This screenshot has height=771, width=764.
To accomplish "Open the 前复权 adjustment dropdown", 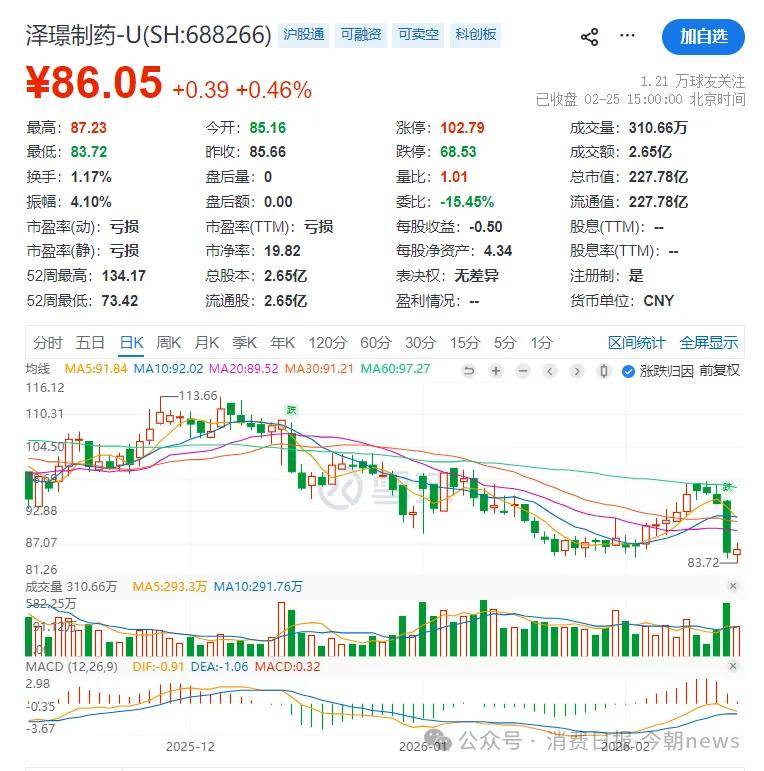I will click(x=719, y=370).
